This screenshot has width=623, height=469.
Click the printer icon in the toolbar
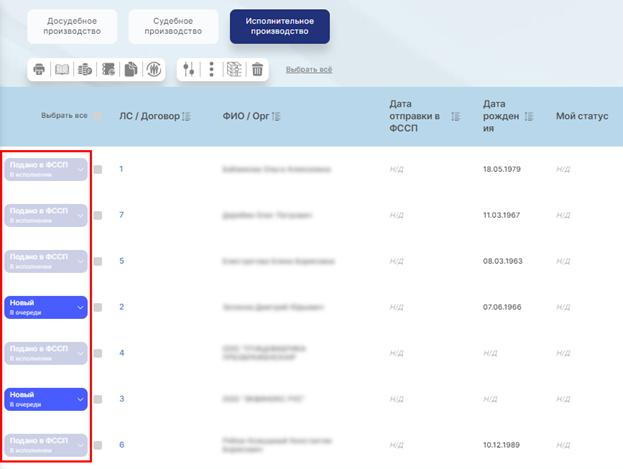click(40, 69)
